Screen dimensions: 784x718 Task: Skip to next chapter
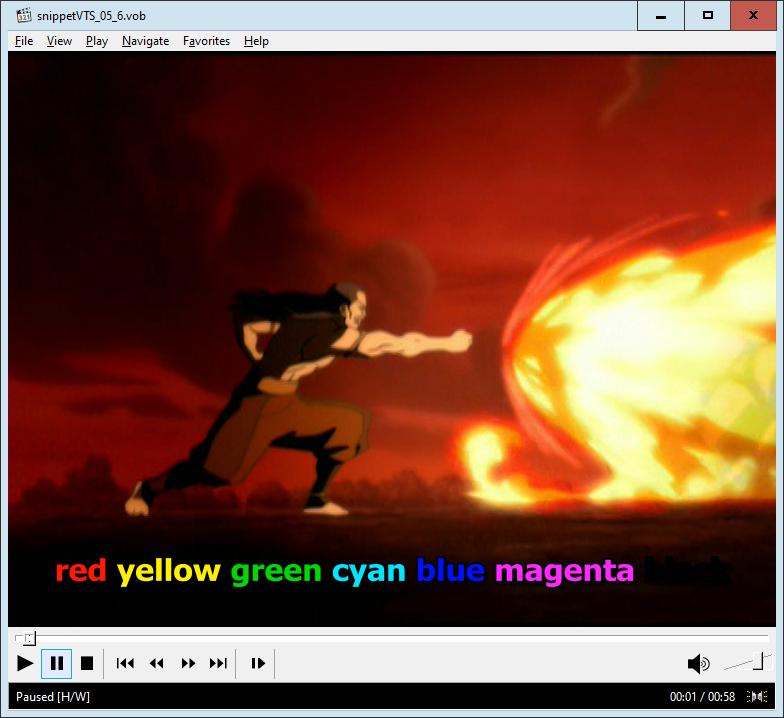pos(218,664)
